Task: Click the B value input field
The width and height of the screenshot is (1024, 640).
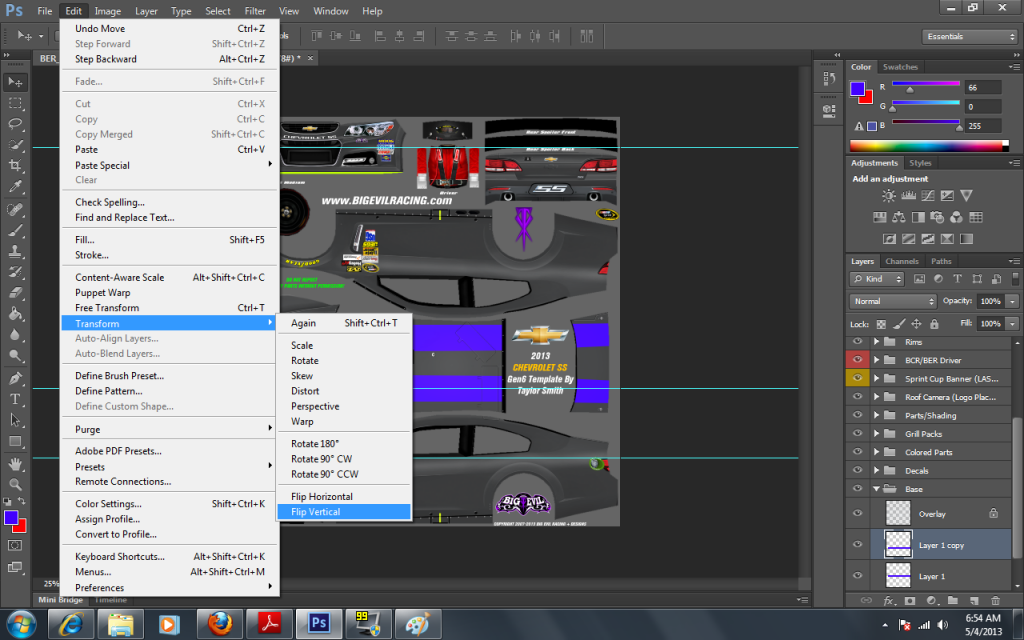Action: (x=983, y=125)
